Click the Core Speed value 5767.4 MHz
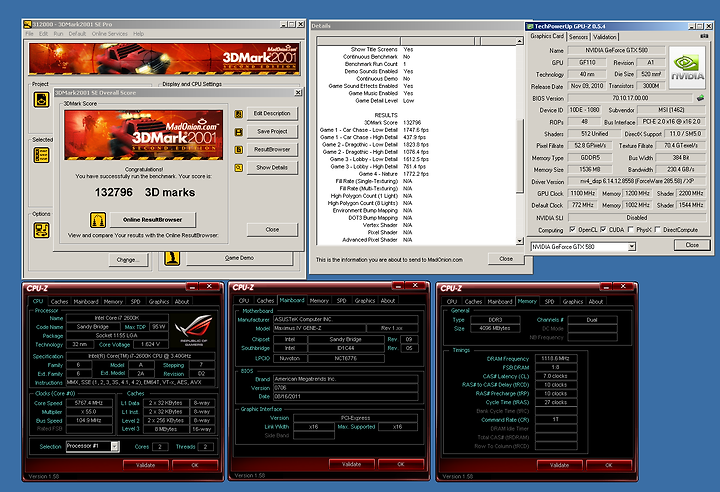This screenshot has height=492, width=720. [x=89, y=403]
